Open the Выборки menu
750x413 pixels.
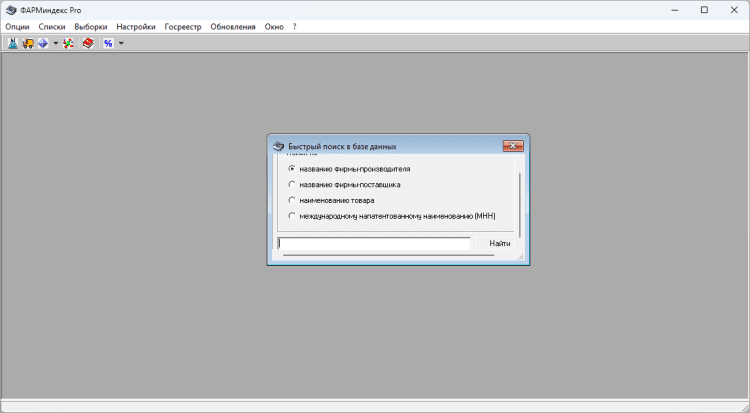click(91, 27)
